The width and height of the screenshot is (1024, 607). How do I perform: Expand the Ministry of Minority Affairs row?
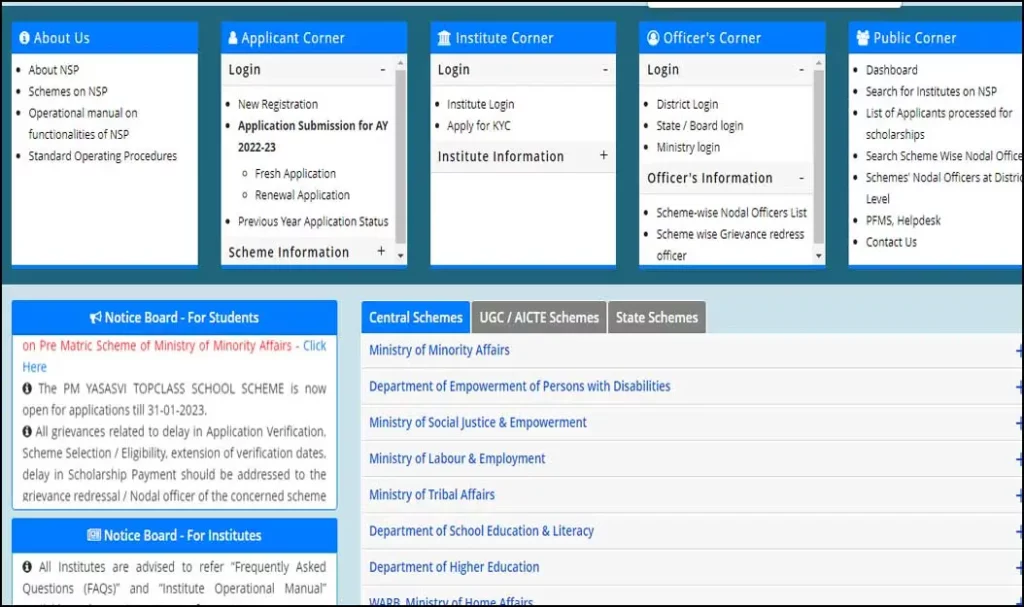pos(1018,351)
